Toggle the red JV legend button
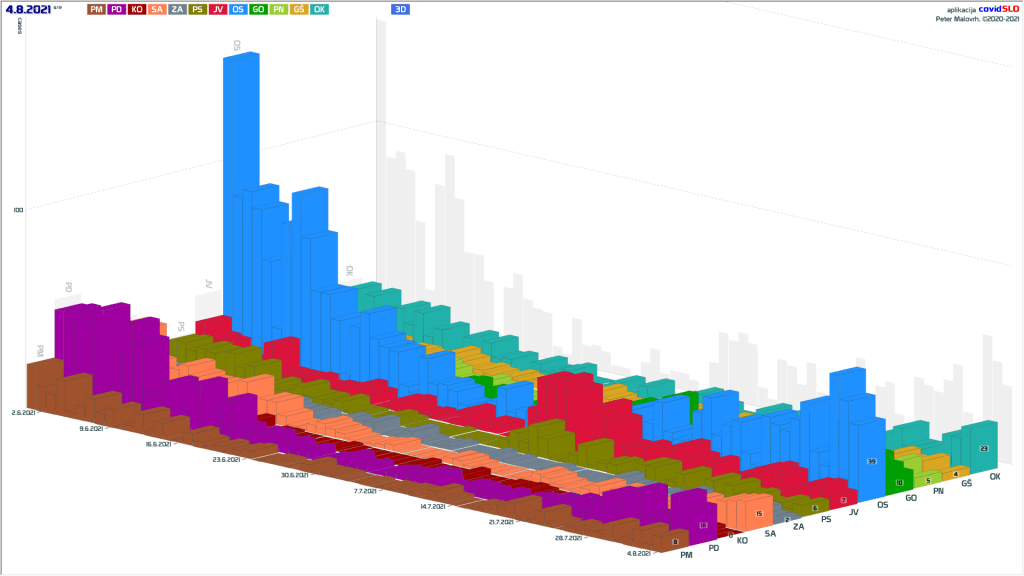1024x576 pixels. 218,9
